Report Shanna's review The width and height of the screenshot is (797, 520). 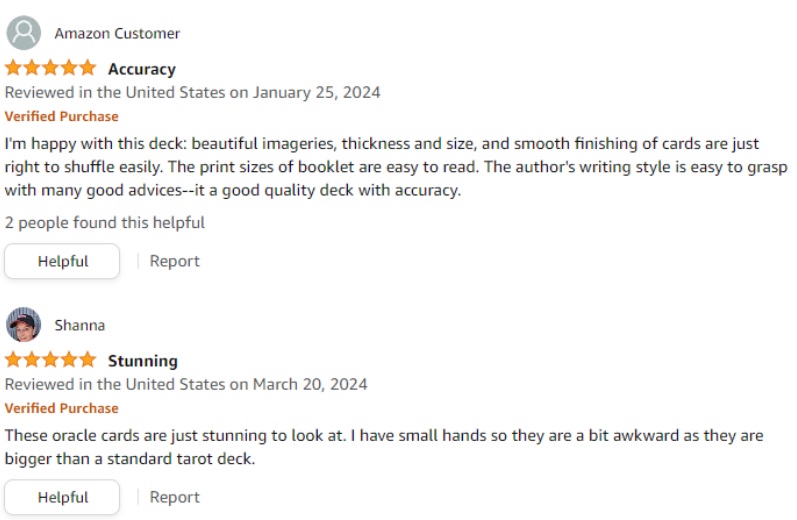click(x=175, y=497)
